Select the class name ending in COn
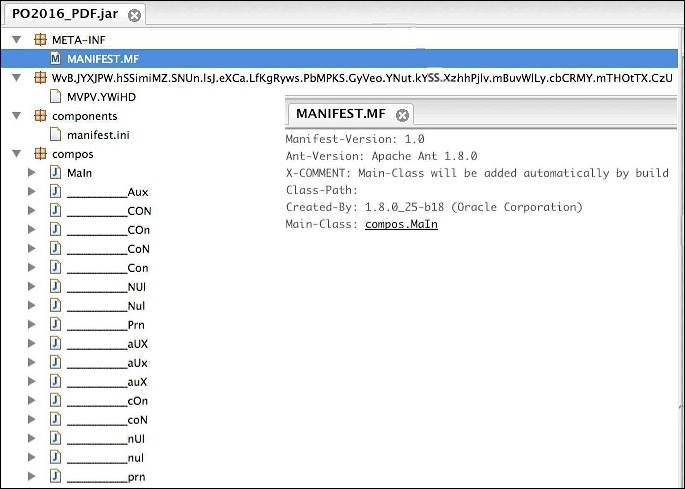Image resolution: width=685 pixels, height=489 pixels. (108, 230)
